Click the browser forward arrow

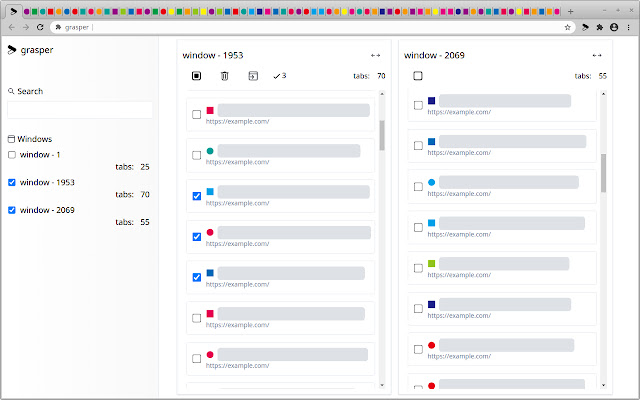coord(26,27)
